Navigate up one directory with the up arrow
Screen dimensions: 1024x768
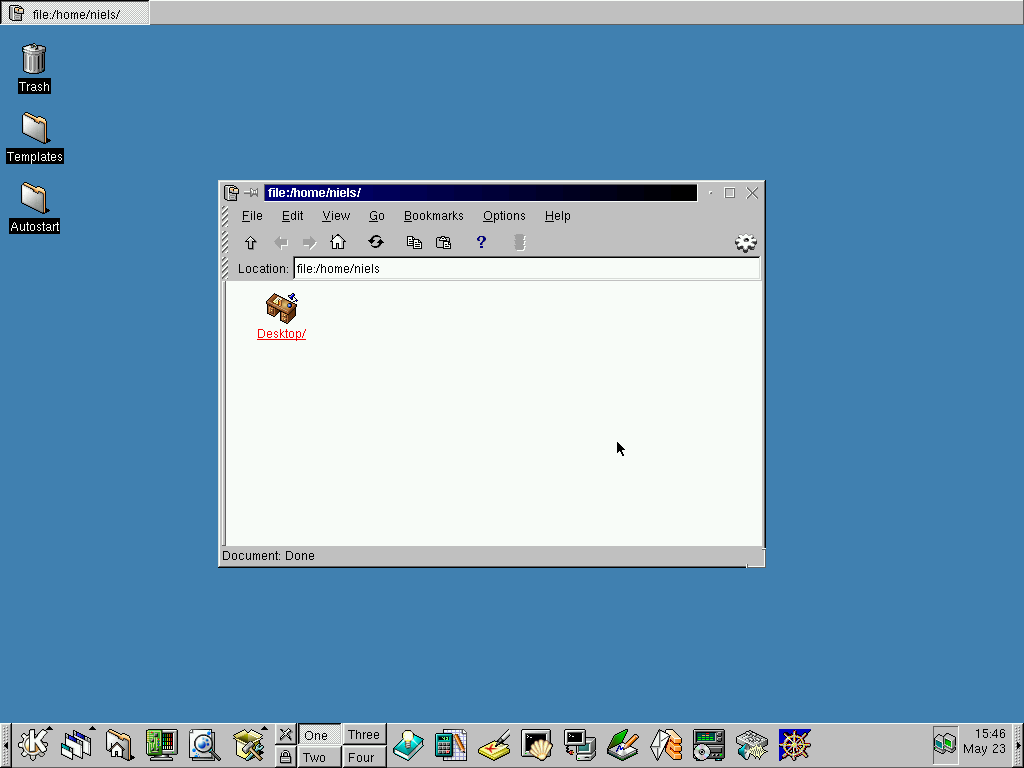pos(251,242)
